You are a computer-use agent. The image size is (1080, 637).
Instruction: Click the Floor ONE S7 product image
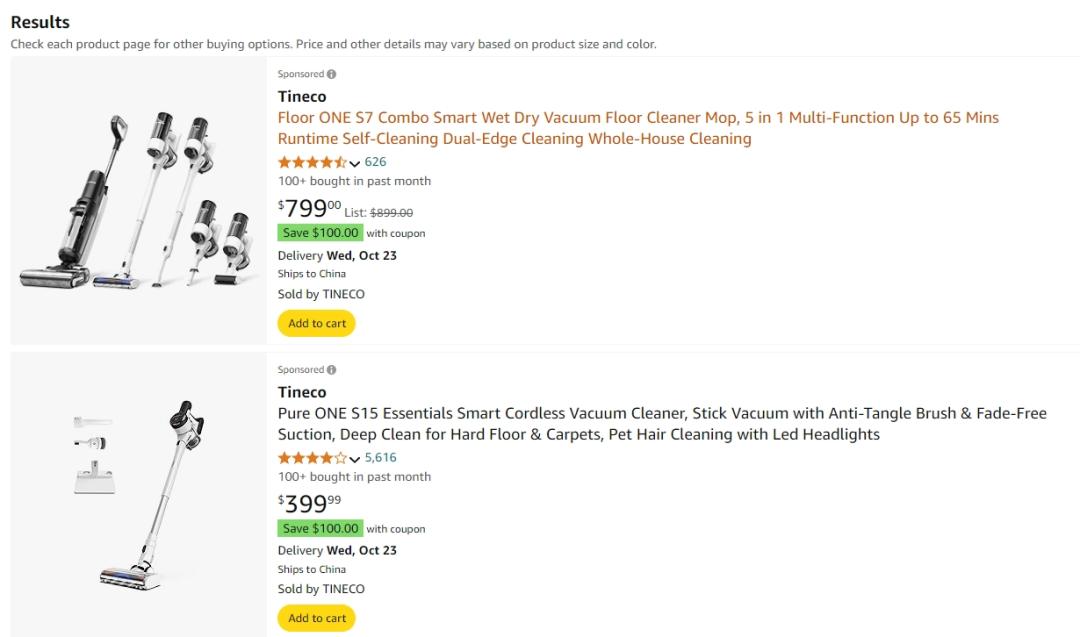[x=138, y=202]
